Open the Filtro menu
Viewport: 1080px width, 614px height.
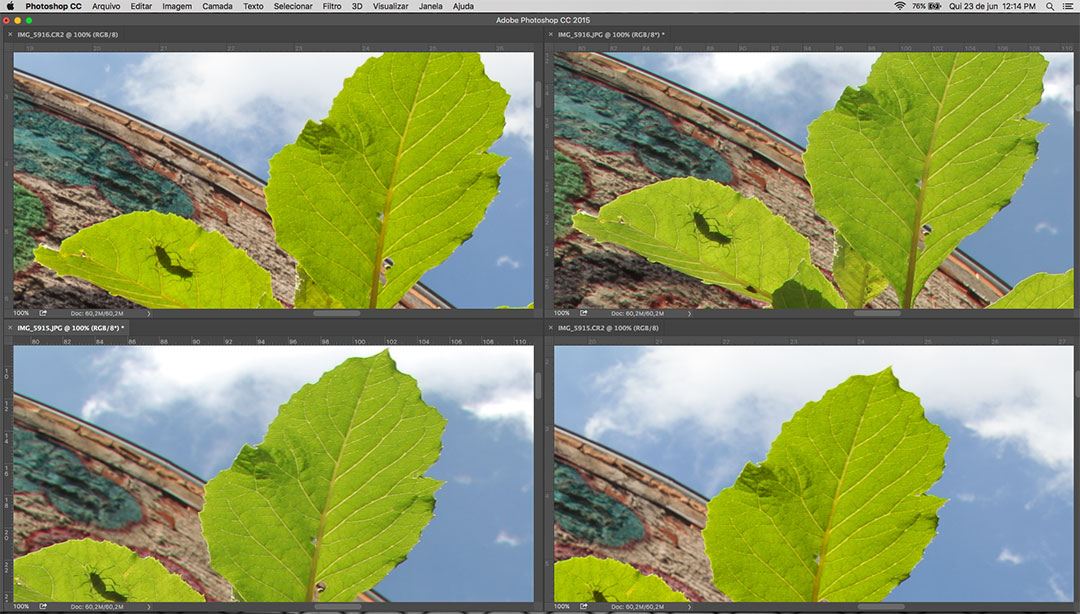[x=331, y=6]
